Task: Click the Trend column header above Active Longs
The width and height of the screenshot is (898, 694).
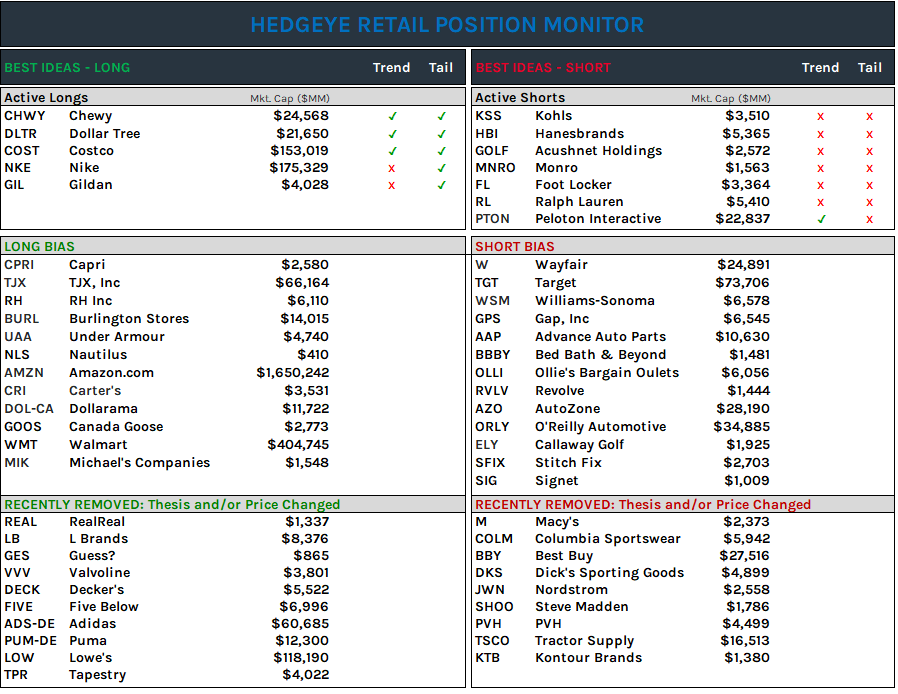Action: tap(392, 68)
